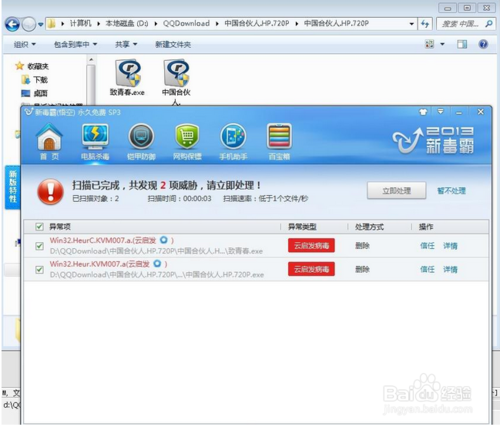Viewport: 500px width, 427px height.
Task: Open the 首页 home icon in 新毒霸
Action: point(49,142)
